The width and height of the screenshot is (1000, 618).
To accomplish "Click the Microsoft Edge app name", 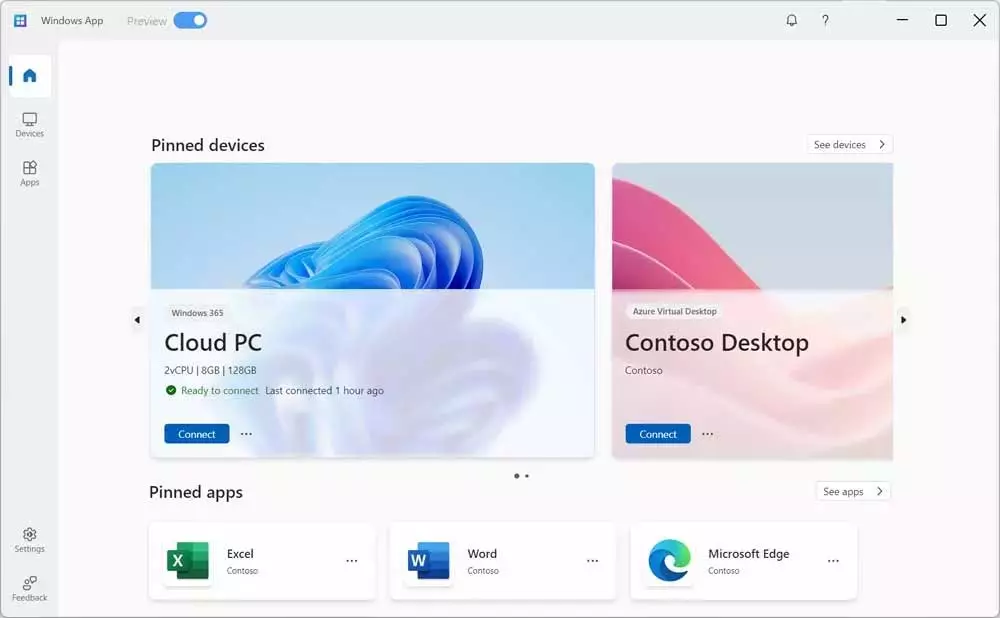I will pyautogui.click(x=748, y=554).
